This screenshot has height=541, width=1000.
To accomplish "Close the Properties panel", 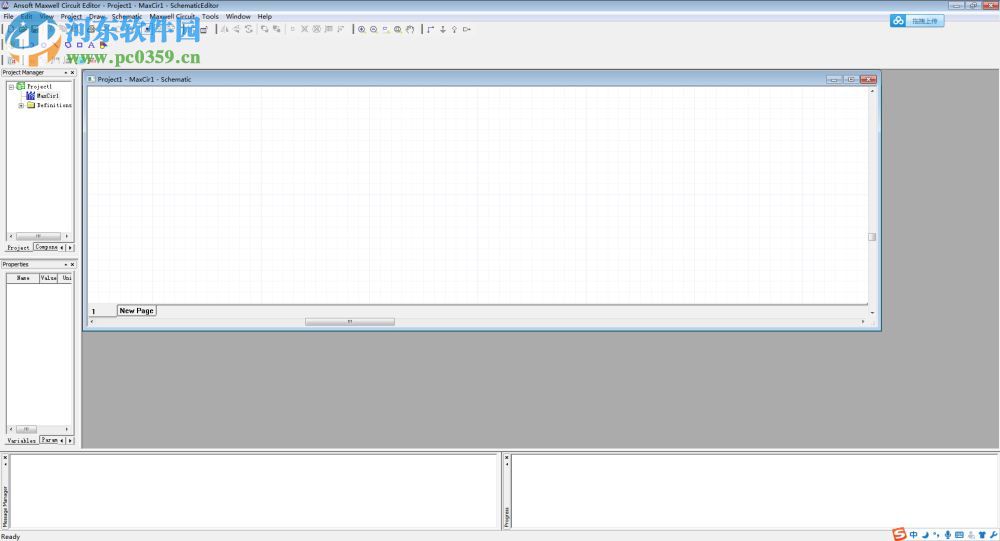I will (x=73, y=264).
